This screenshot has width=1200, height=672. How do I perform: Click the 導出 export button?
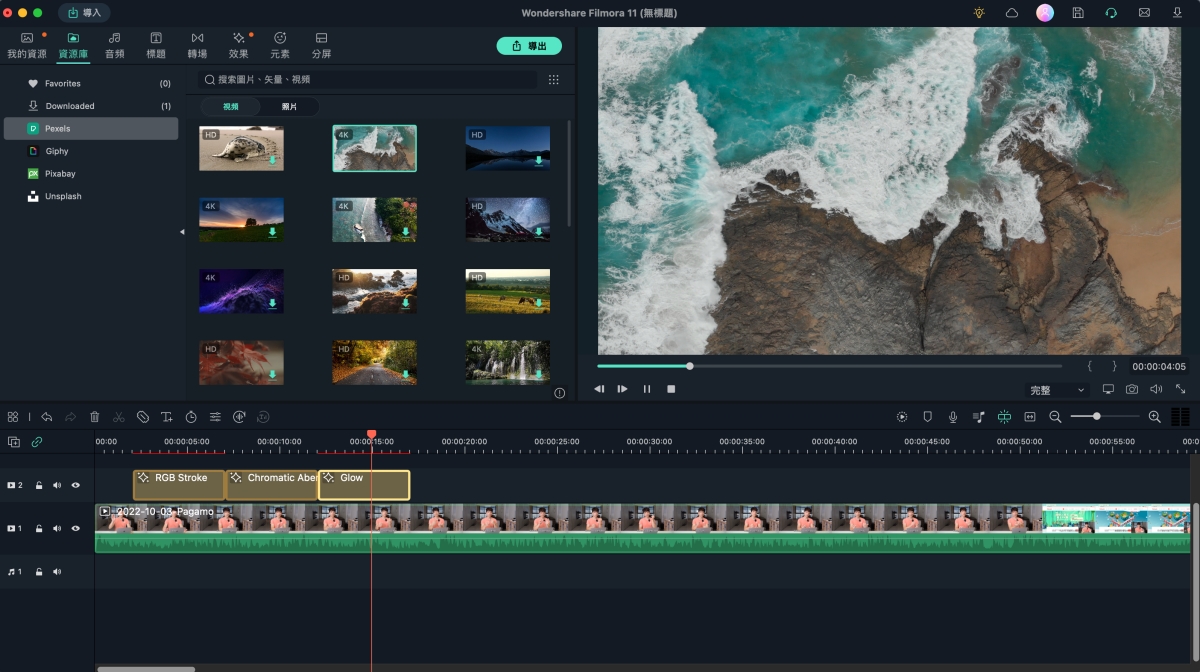529,46
